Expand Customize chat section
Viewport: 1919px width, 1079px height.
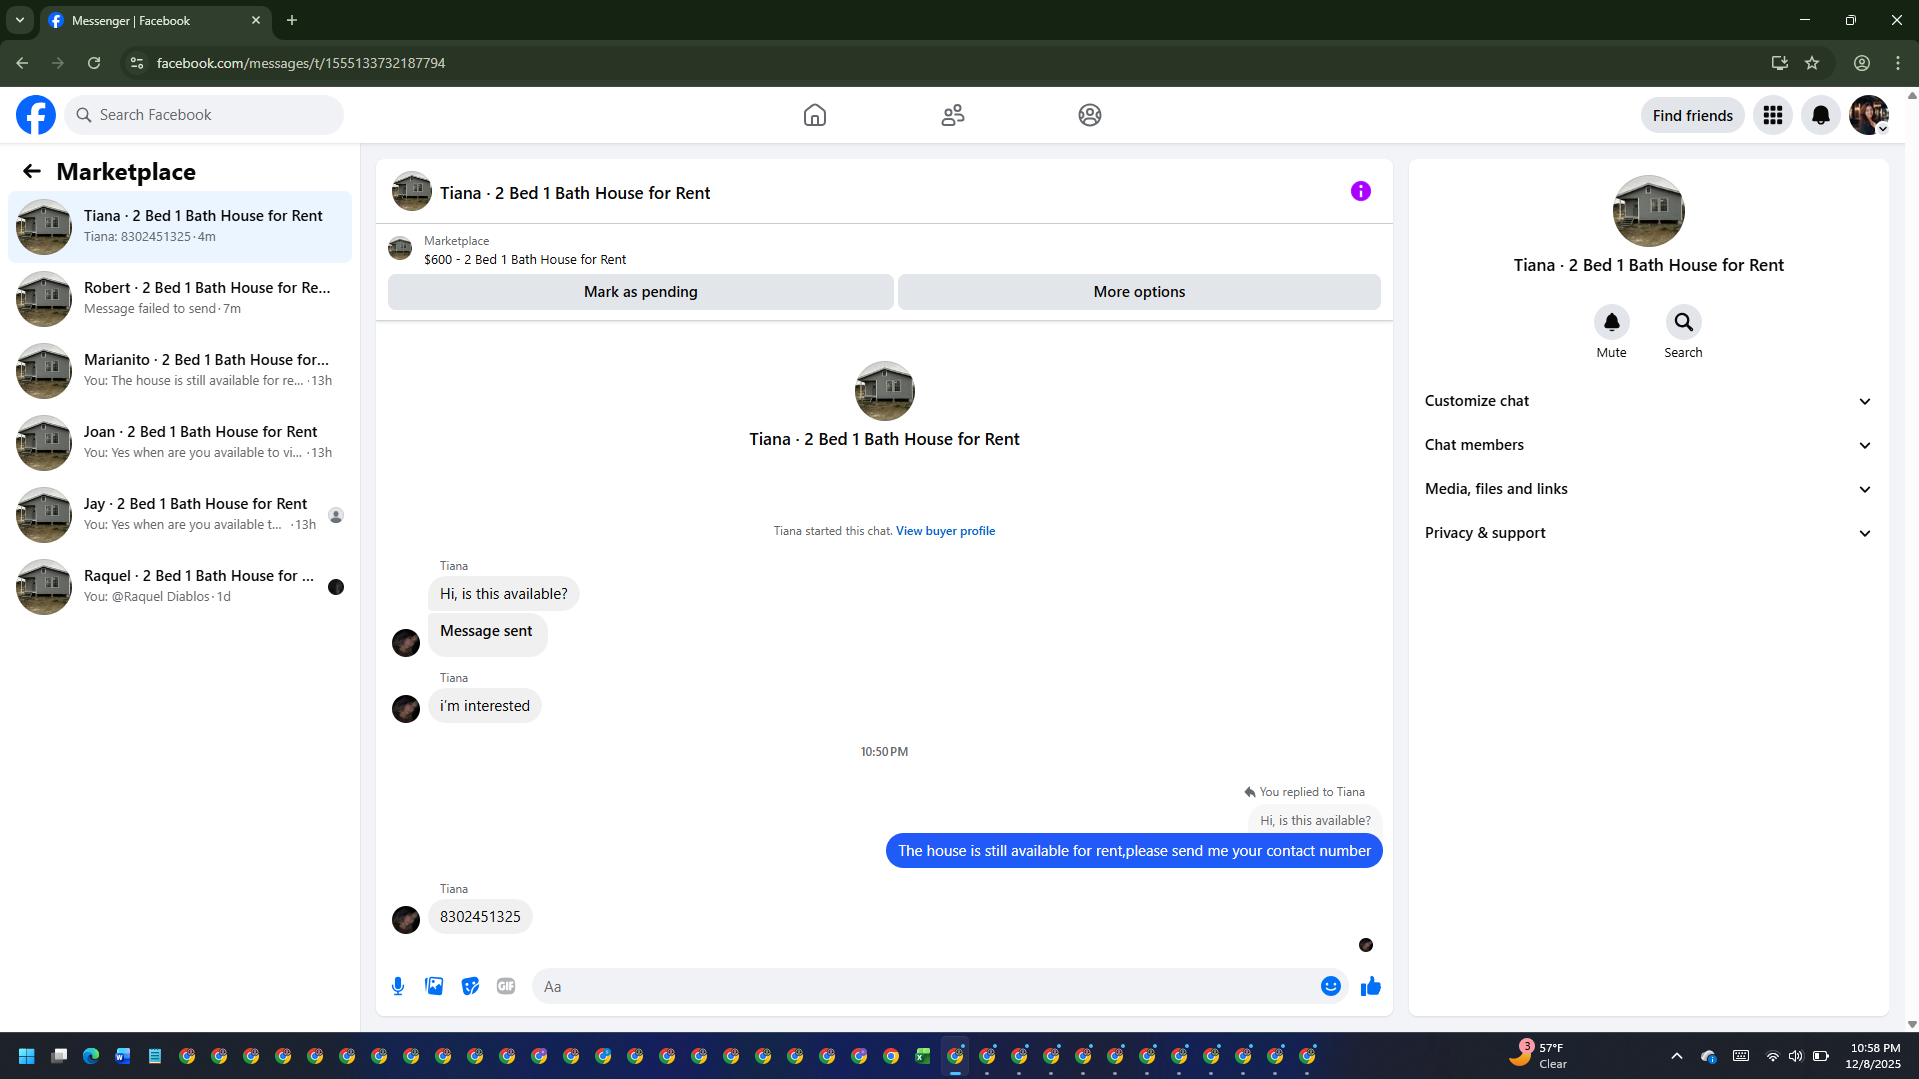(1648, 401)
